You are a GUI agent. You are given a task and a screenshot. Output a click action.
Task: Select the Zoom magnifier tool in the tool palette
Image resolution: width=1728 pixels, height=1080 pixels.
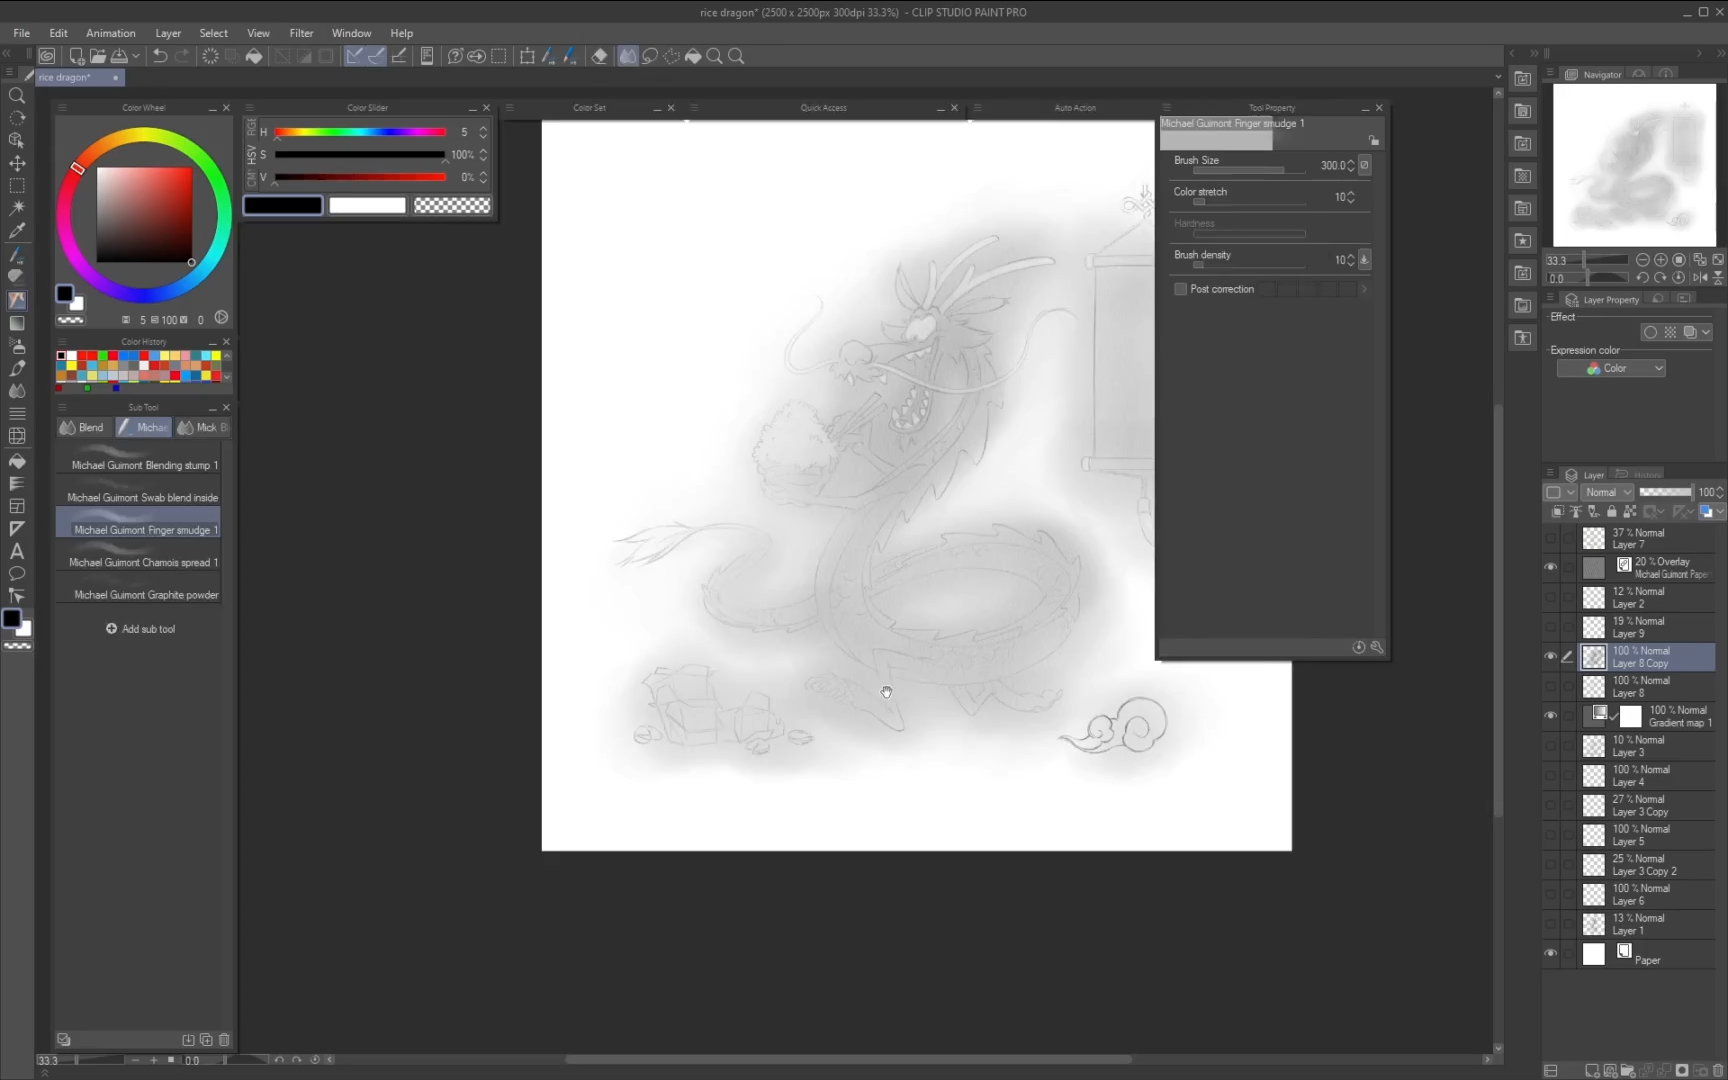click(x=17, y=96)
